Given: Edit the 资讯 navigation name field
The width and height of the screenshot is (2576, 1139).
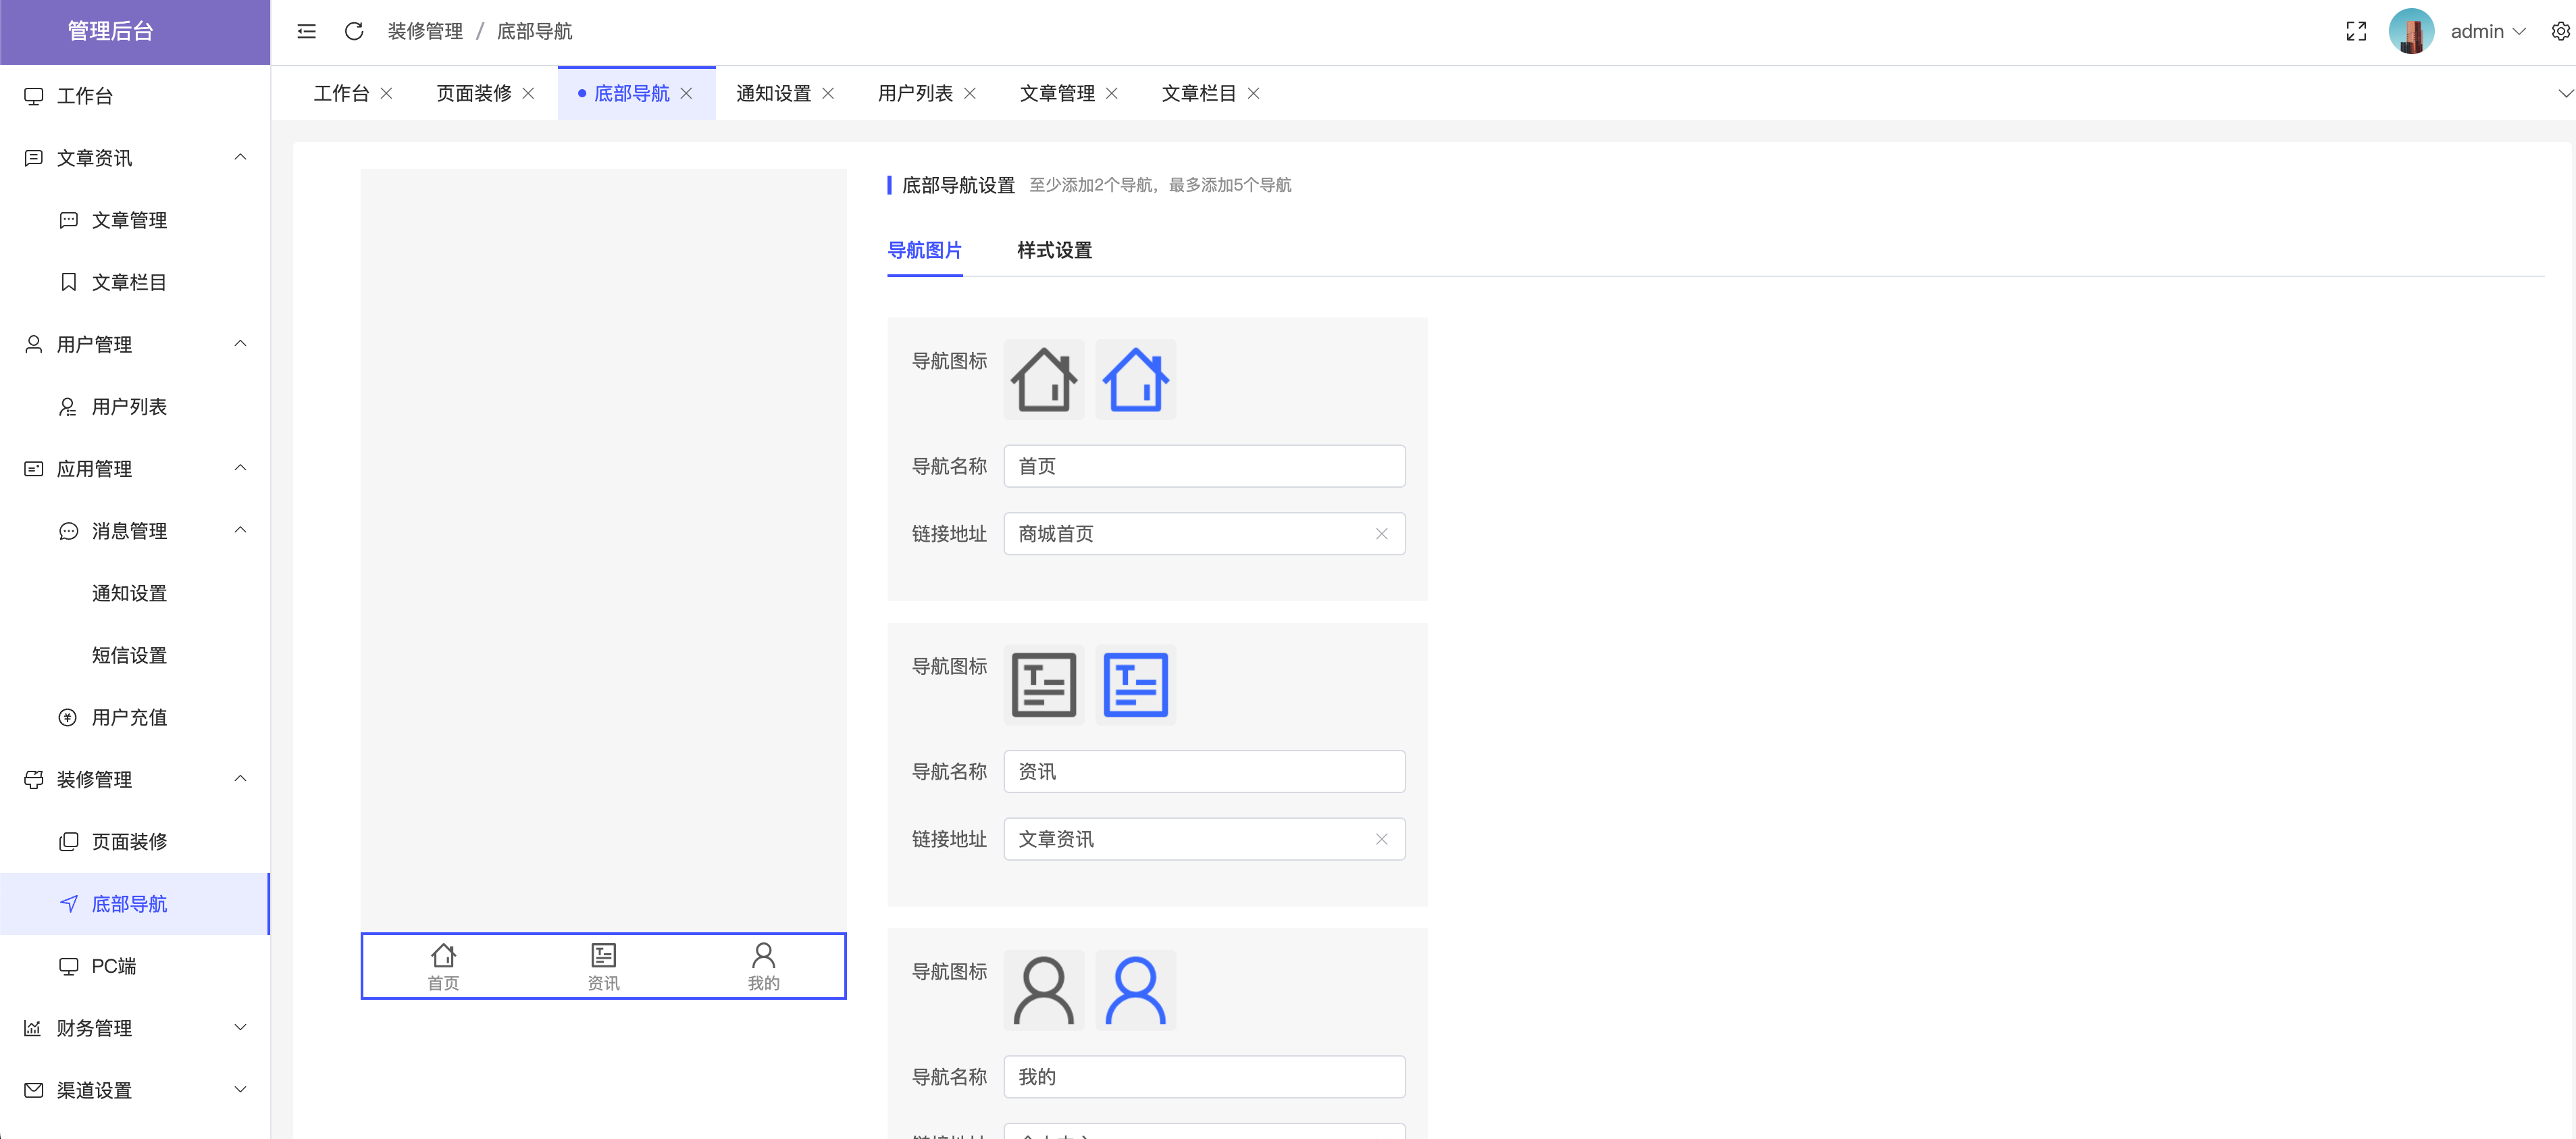Looking at the screenshot, I should click(1204, 772).
